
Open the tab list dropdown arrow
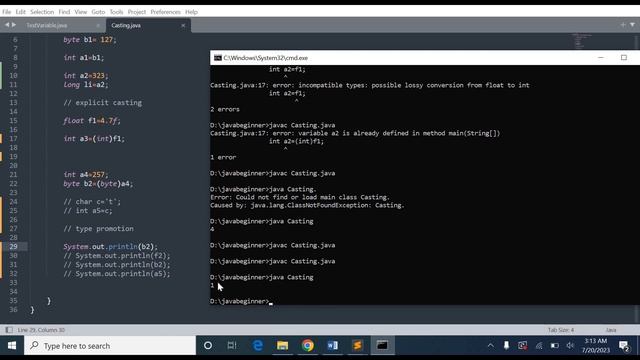point(632,25)
